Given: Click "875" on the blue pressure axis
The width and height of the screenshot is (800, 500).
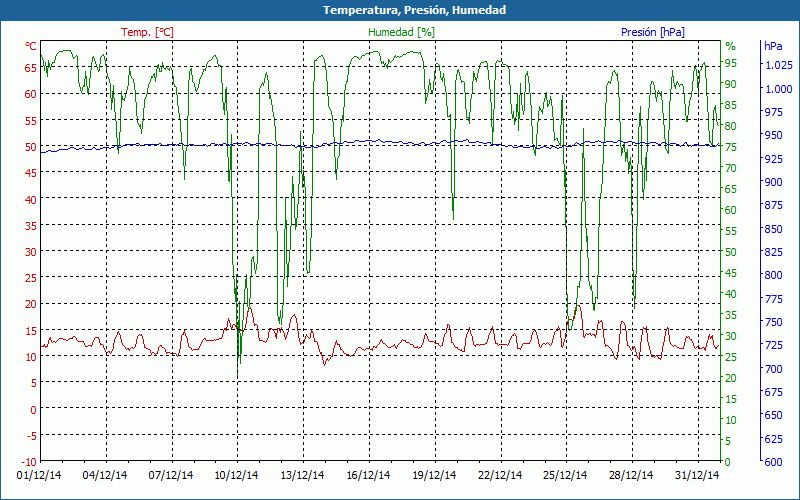Looking at the screenshot, I should tap(773, 205).
